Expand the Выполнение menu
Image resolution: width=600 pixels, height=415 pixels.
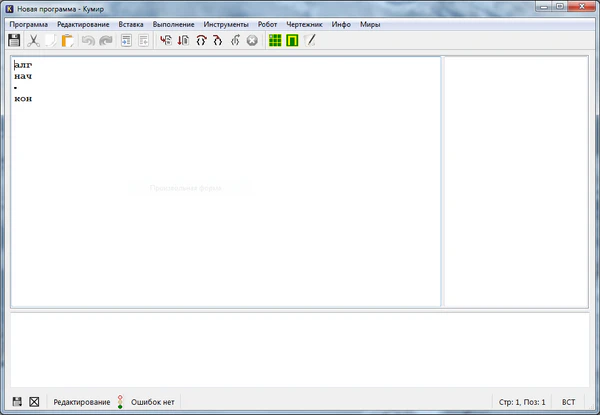(x=173, y=23)
